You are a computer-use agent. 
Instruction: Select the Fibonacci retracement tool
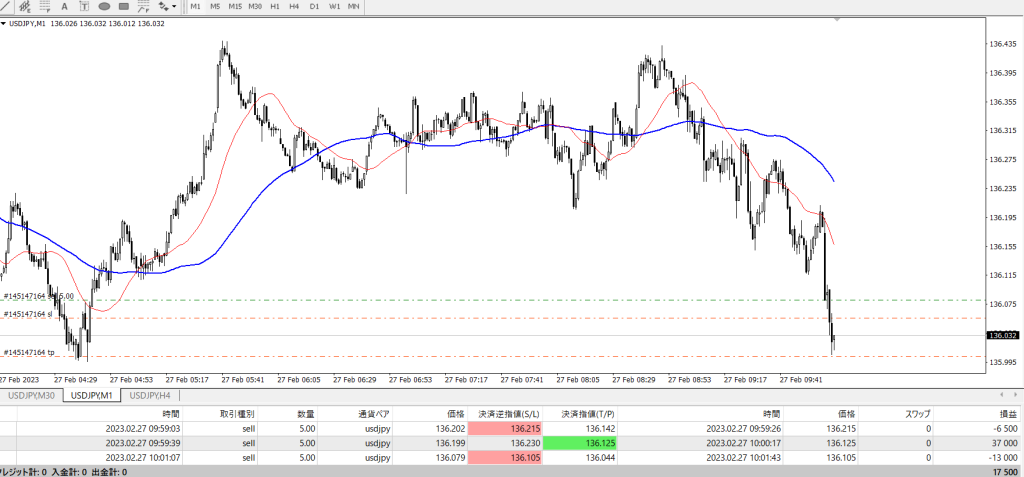tap(44, 6)
